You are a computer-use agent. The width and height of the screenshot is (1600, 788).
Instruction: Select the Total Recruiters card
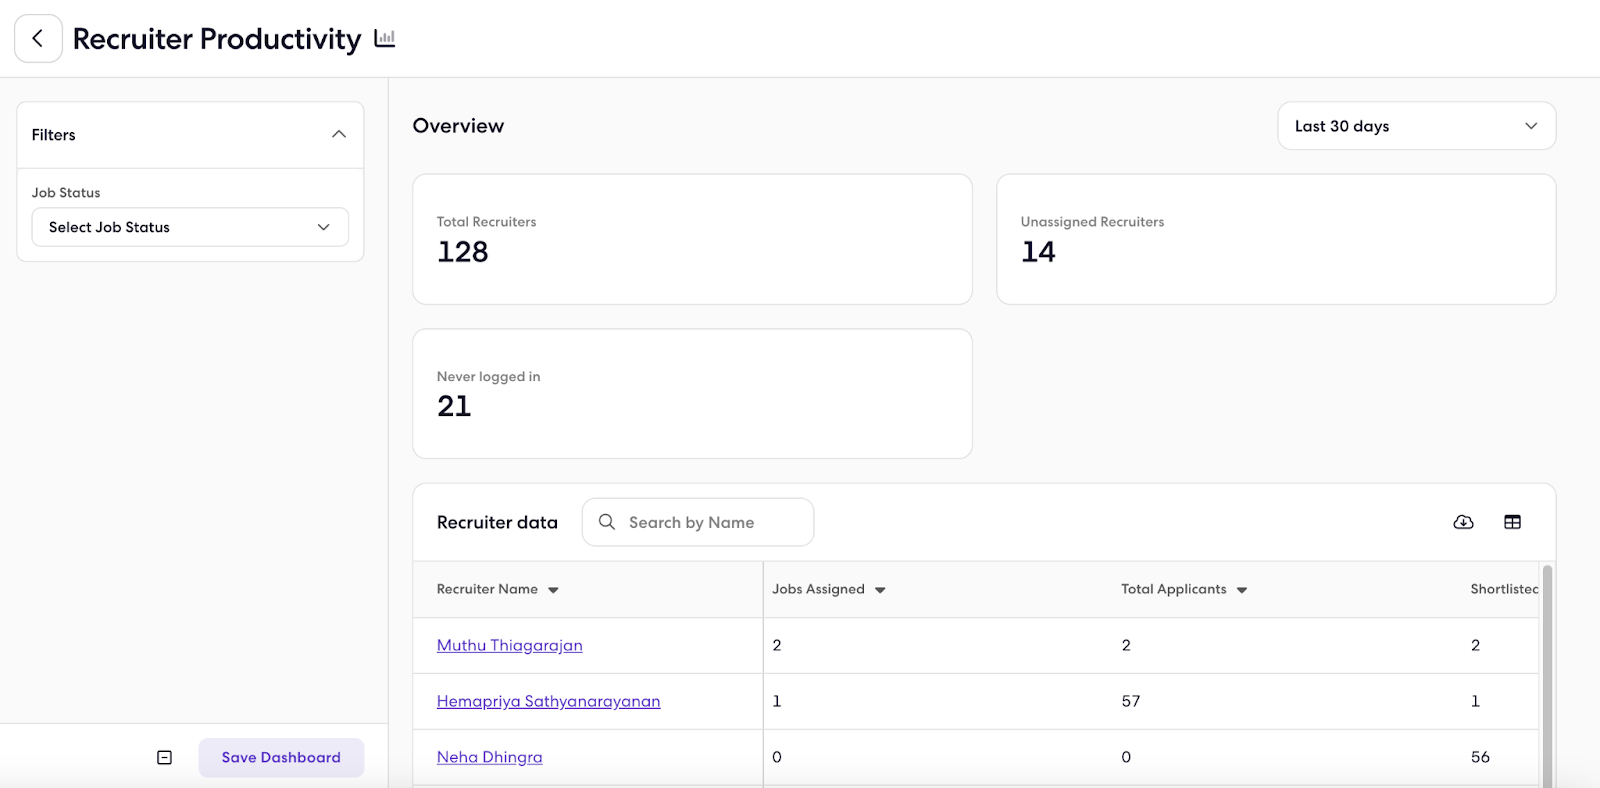coord(692,239)
